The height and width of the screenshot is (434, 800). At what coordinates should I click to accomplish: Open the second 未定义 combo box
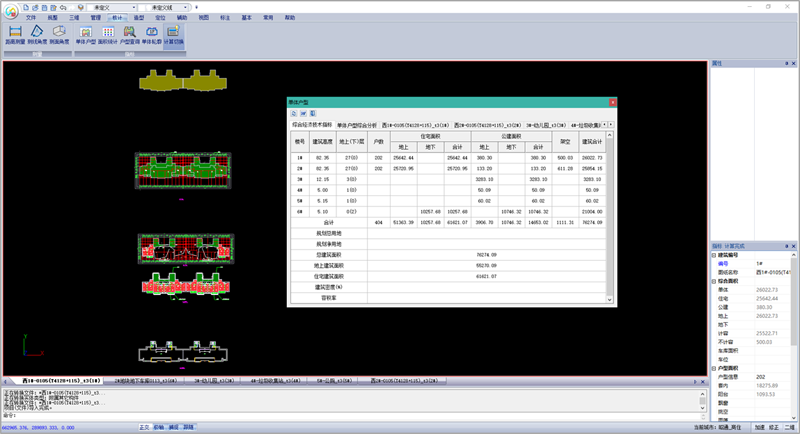coord(163,6)
